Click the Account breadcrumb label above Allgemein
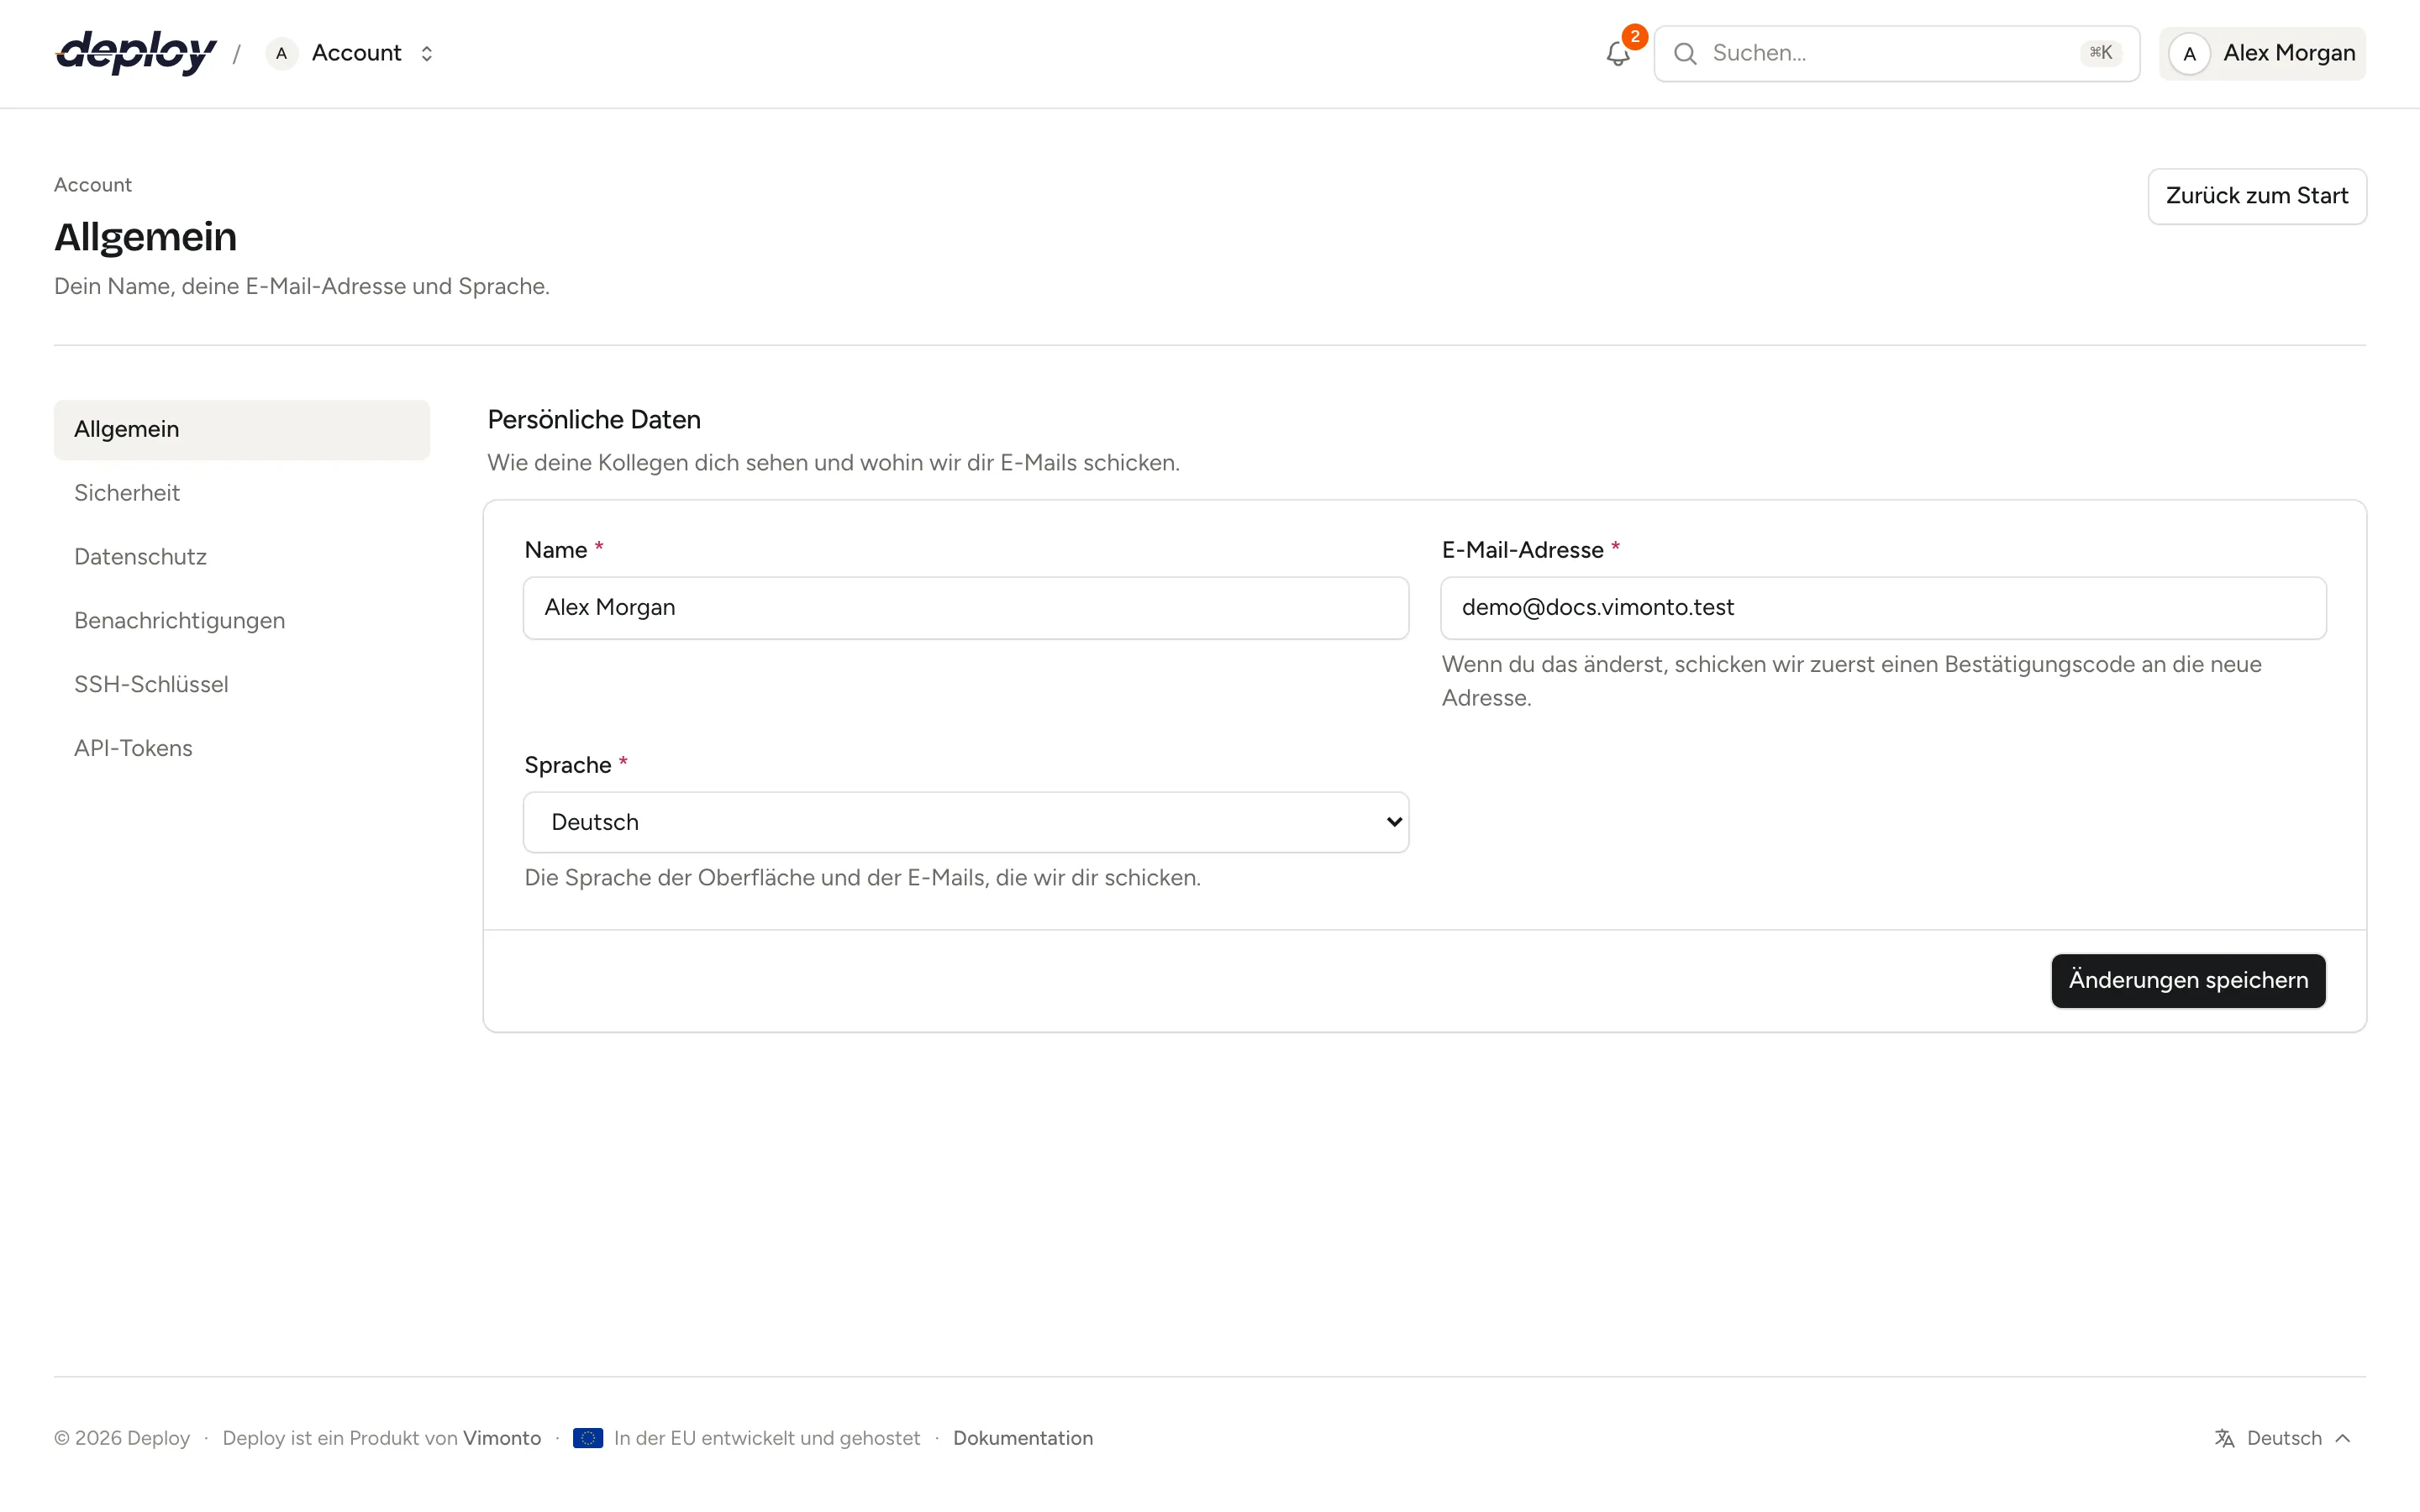 [93, 185]
